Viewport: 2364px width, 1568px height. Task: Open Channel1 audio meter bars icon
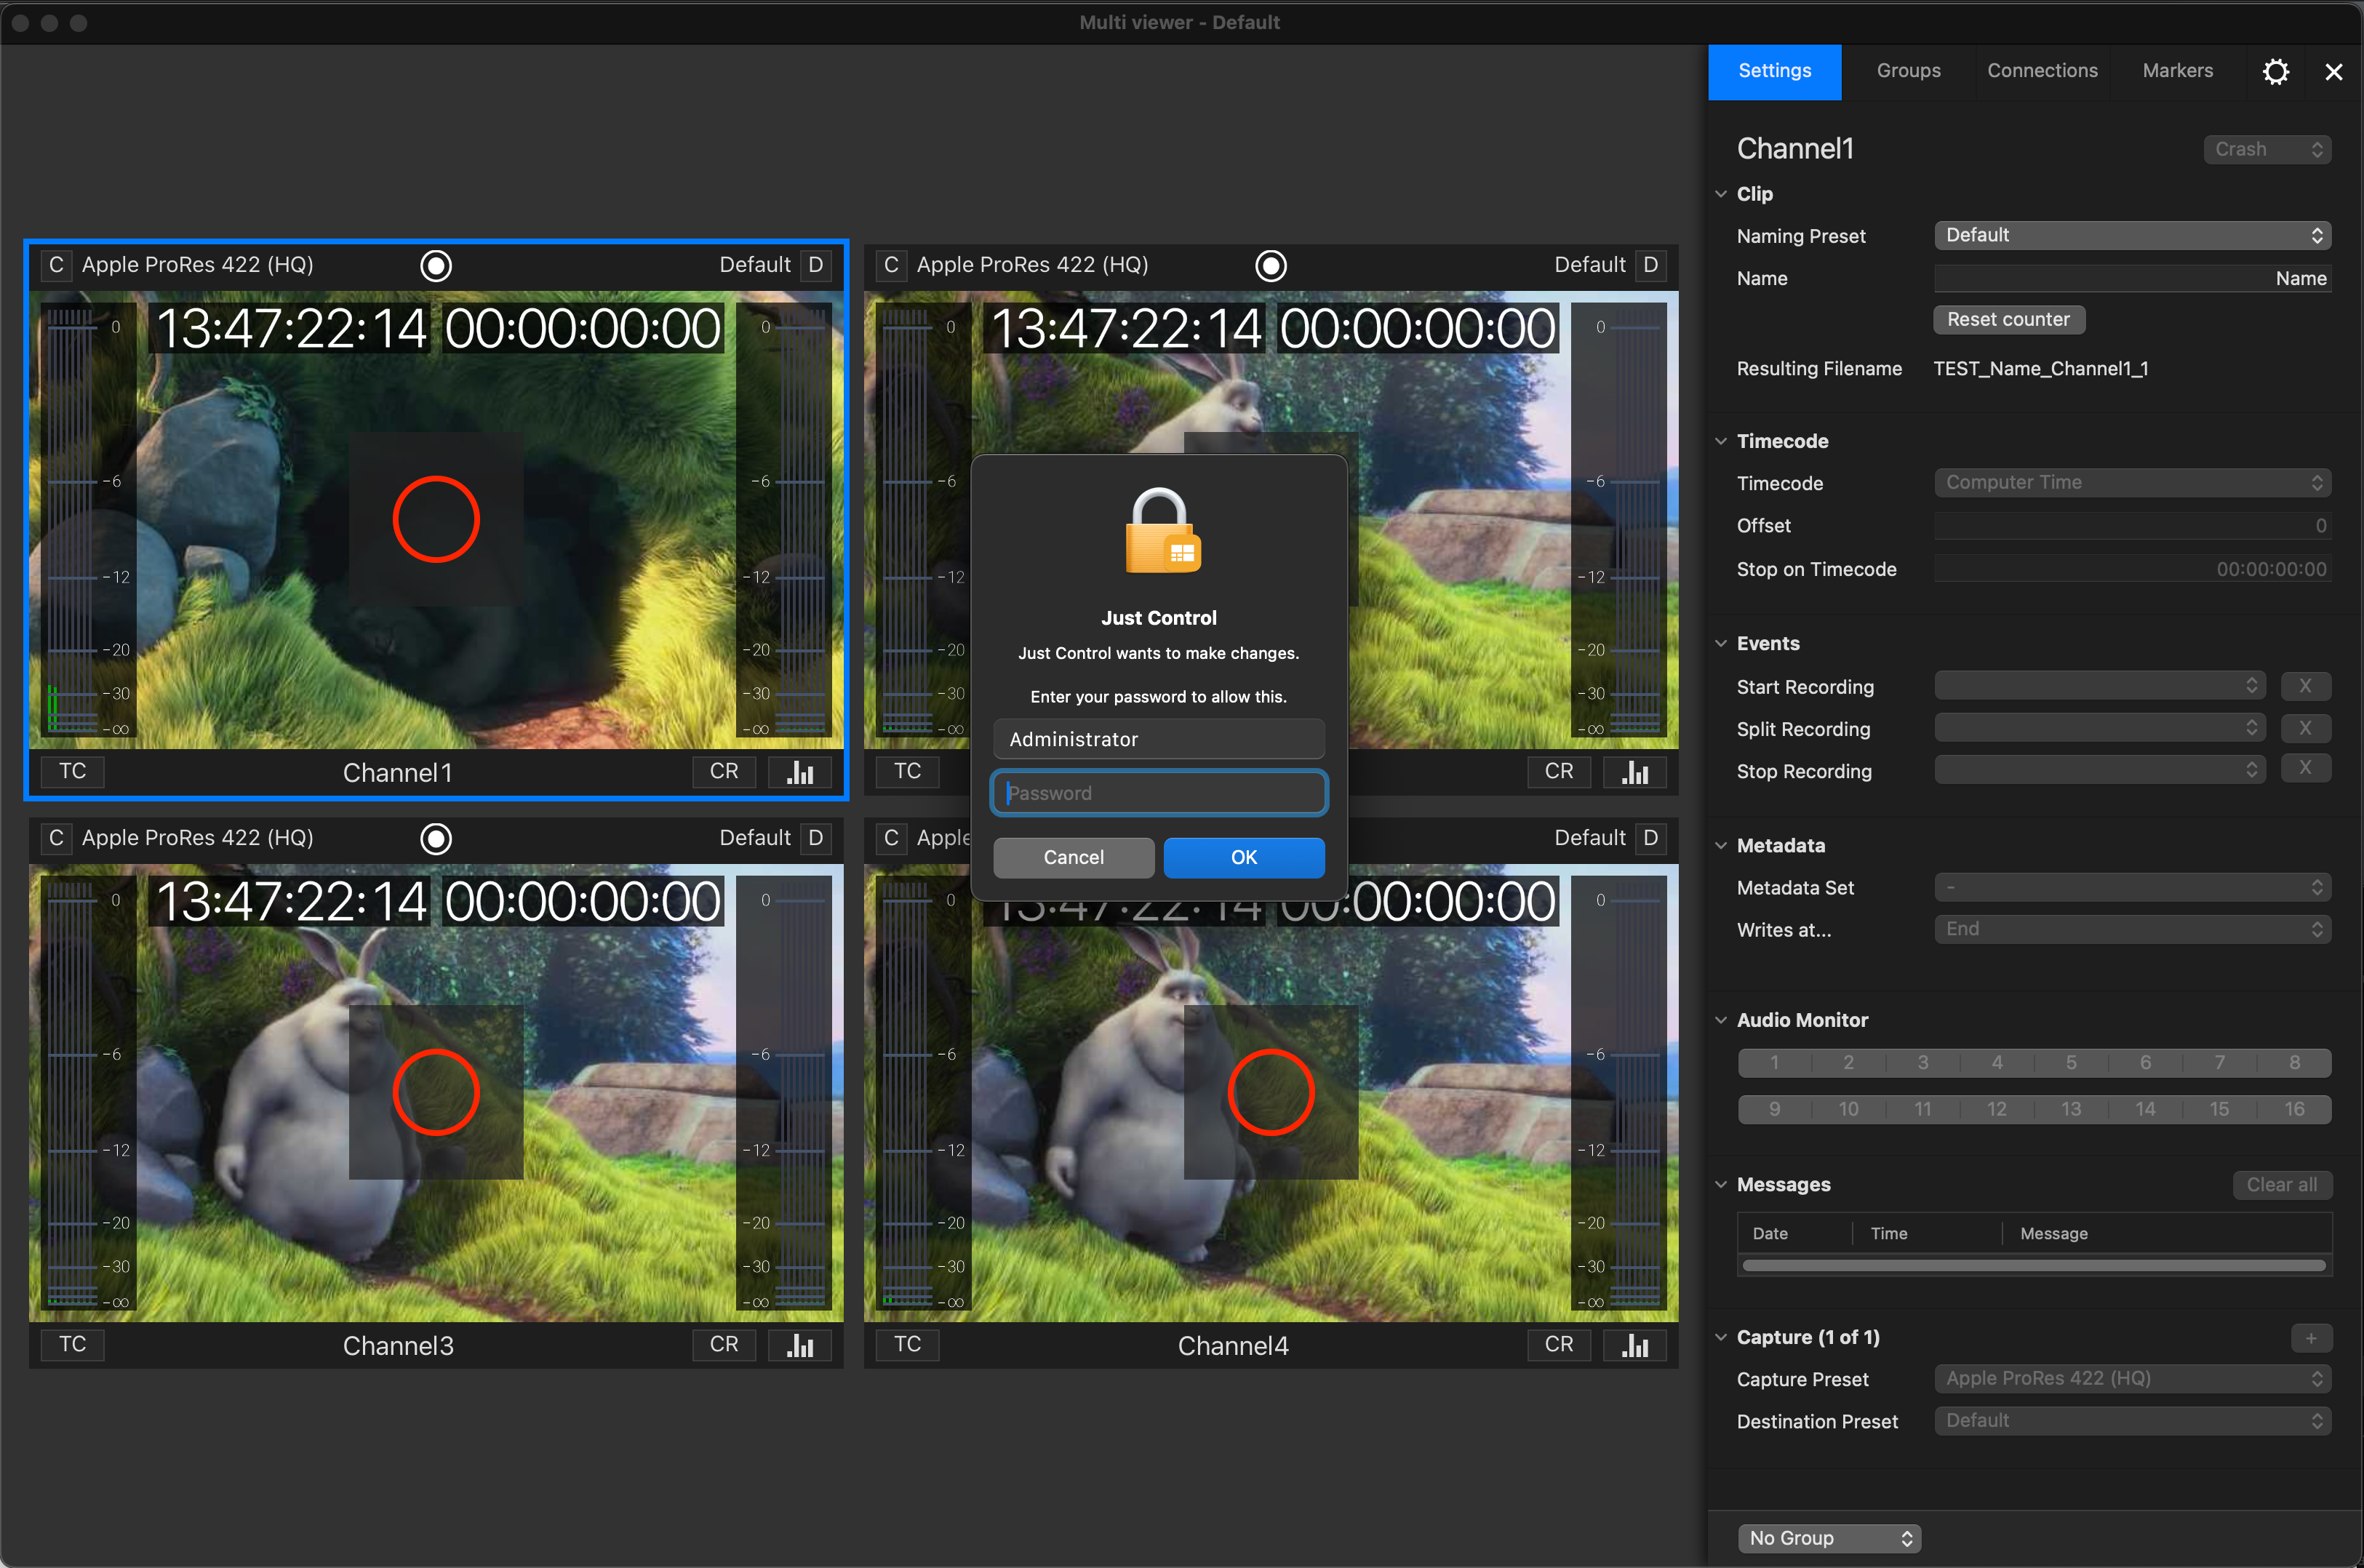click(x=800, y=772)
